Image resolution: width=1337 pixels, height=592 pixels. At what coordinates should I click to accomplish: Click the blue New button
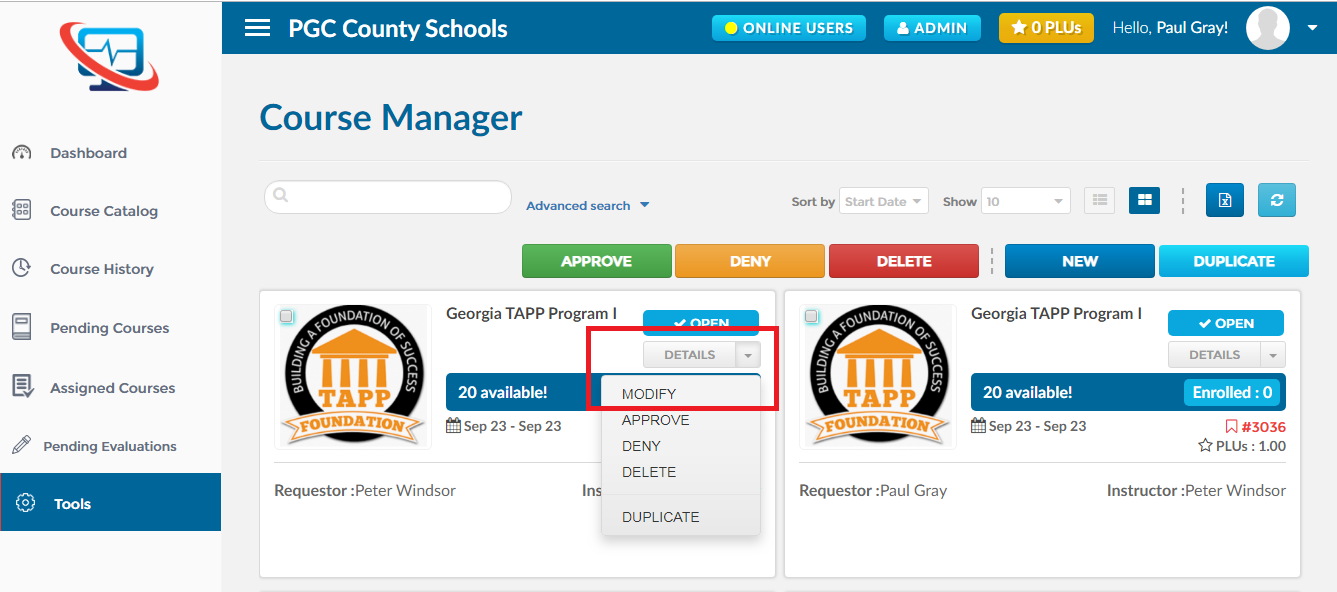[1079, 261]
